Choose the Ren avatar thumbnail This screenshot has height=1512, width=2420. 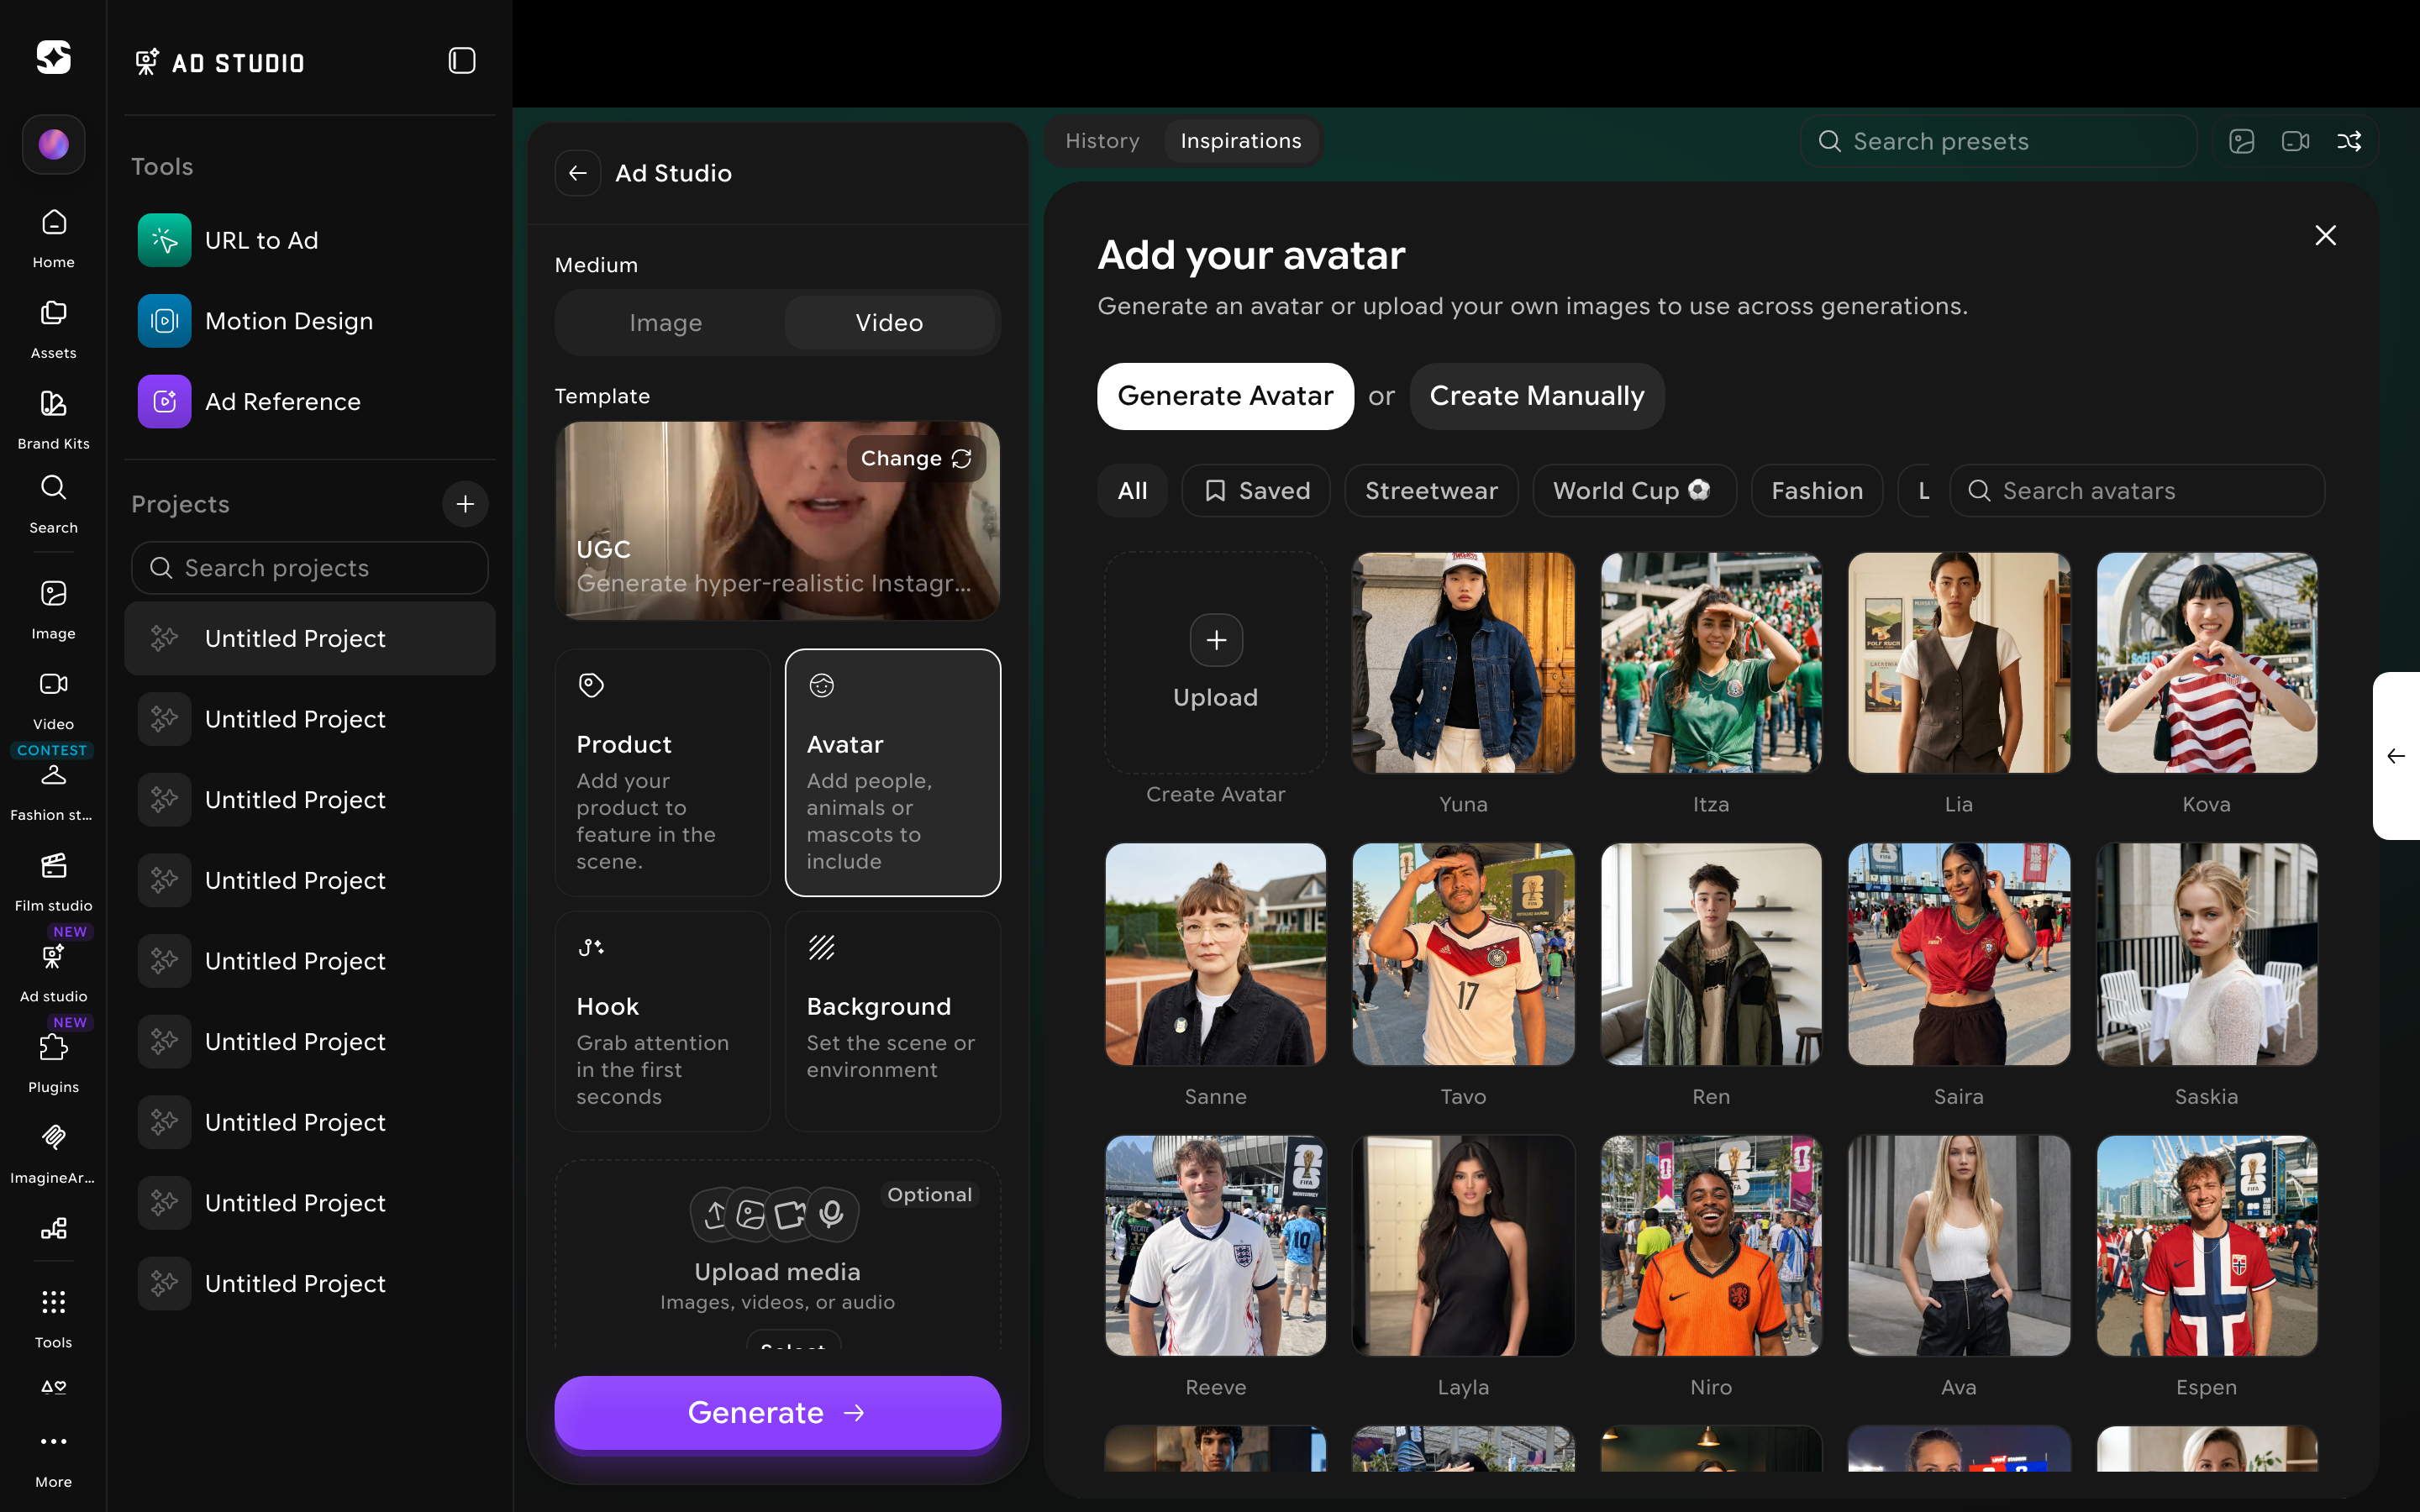[1711, 954]
